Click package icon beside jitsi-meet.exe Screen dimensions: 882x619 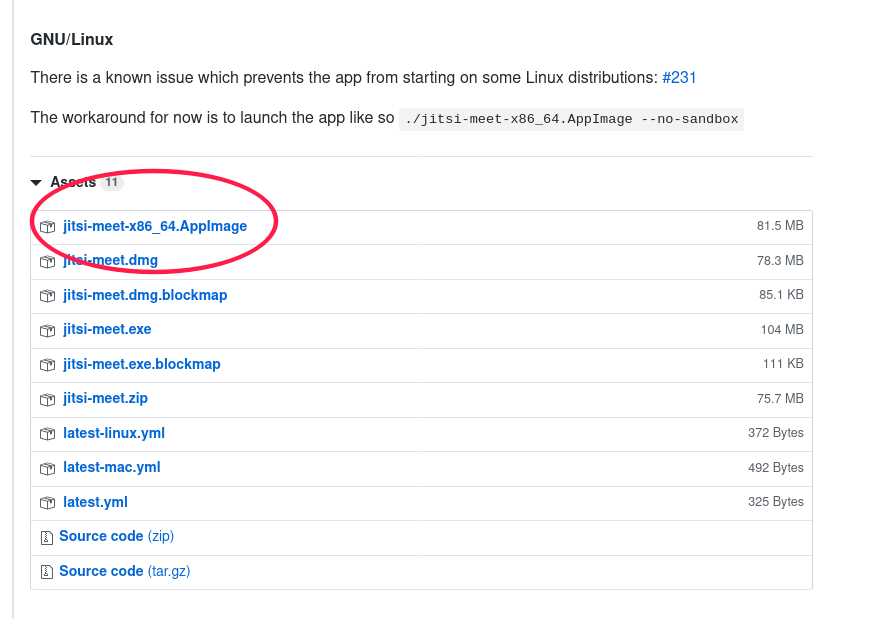pos(47,330)
